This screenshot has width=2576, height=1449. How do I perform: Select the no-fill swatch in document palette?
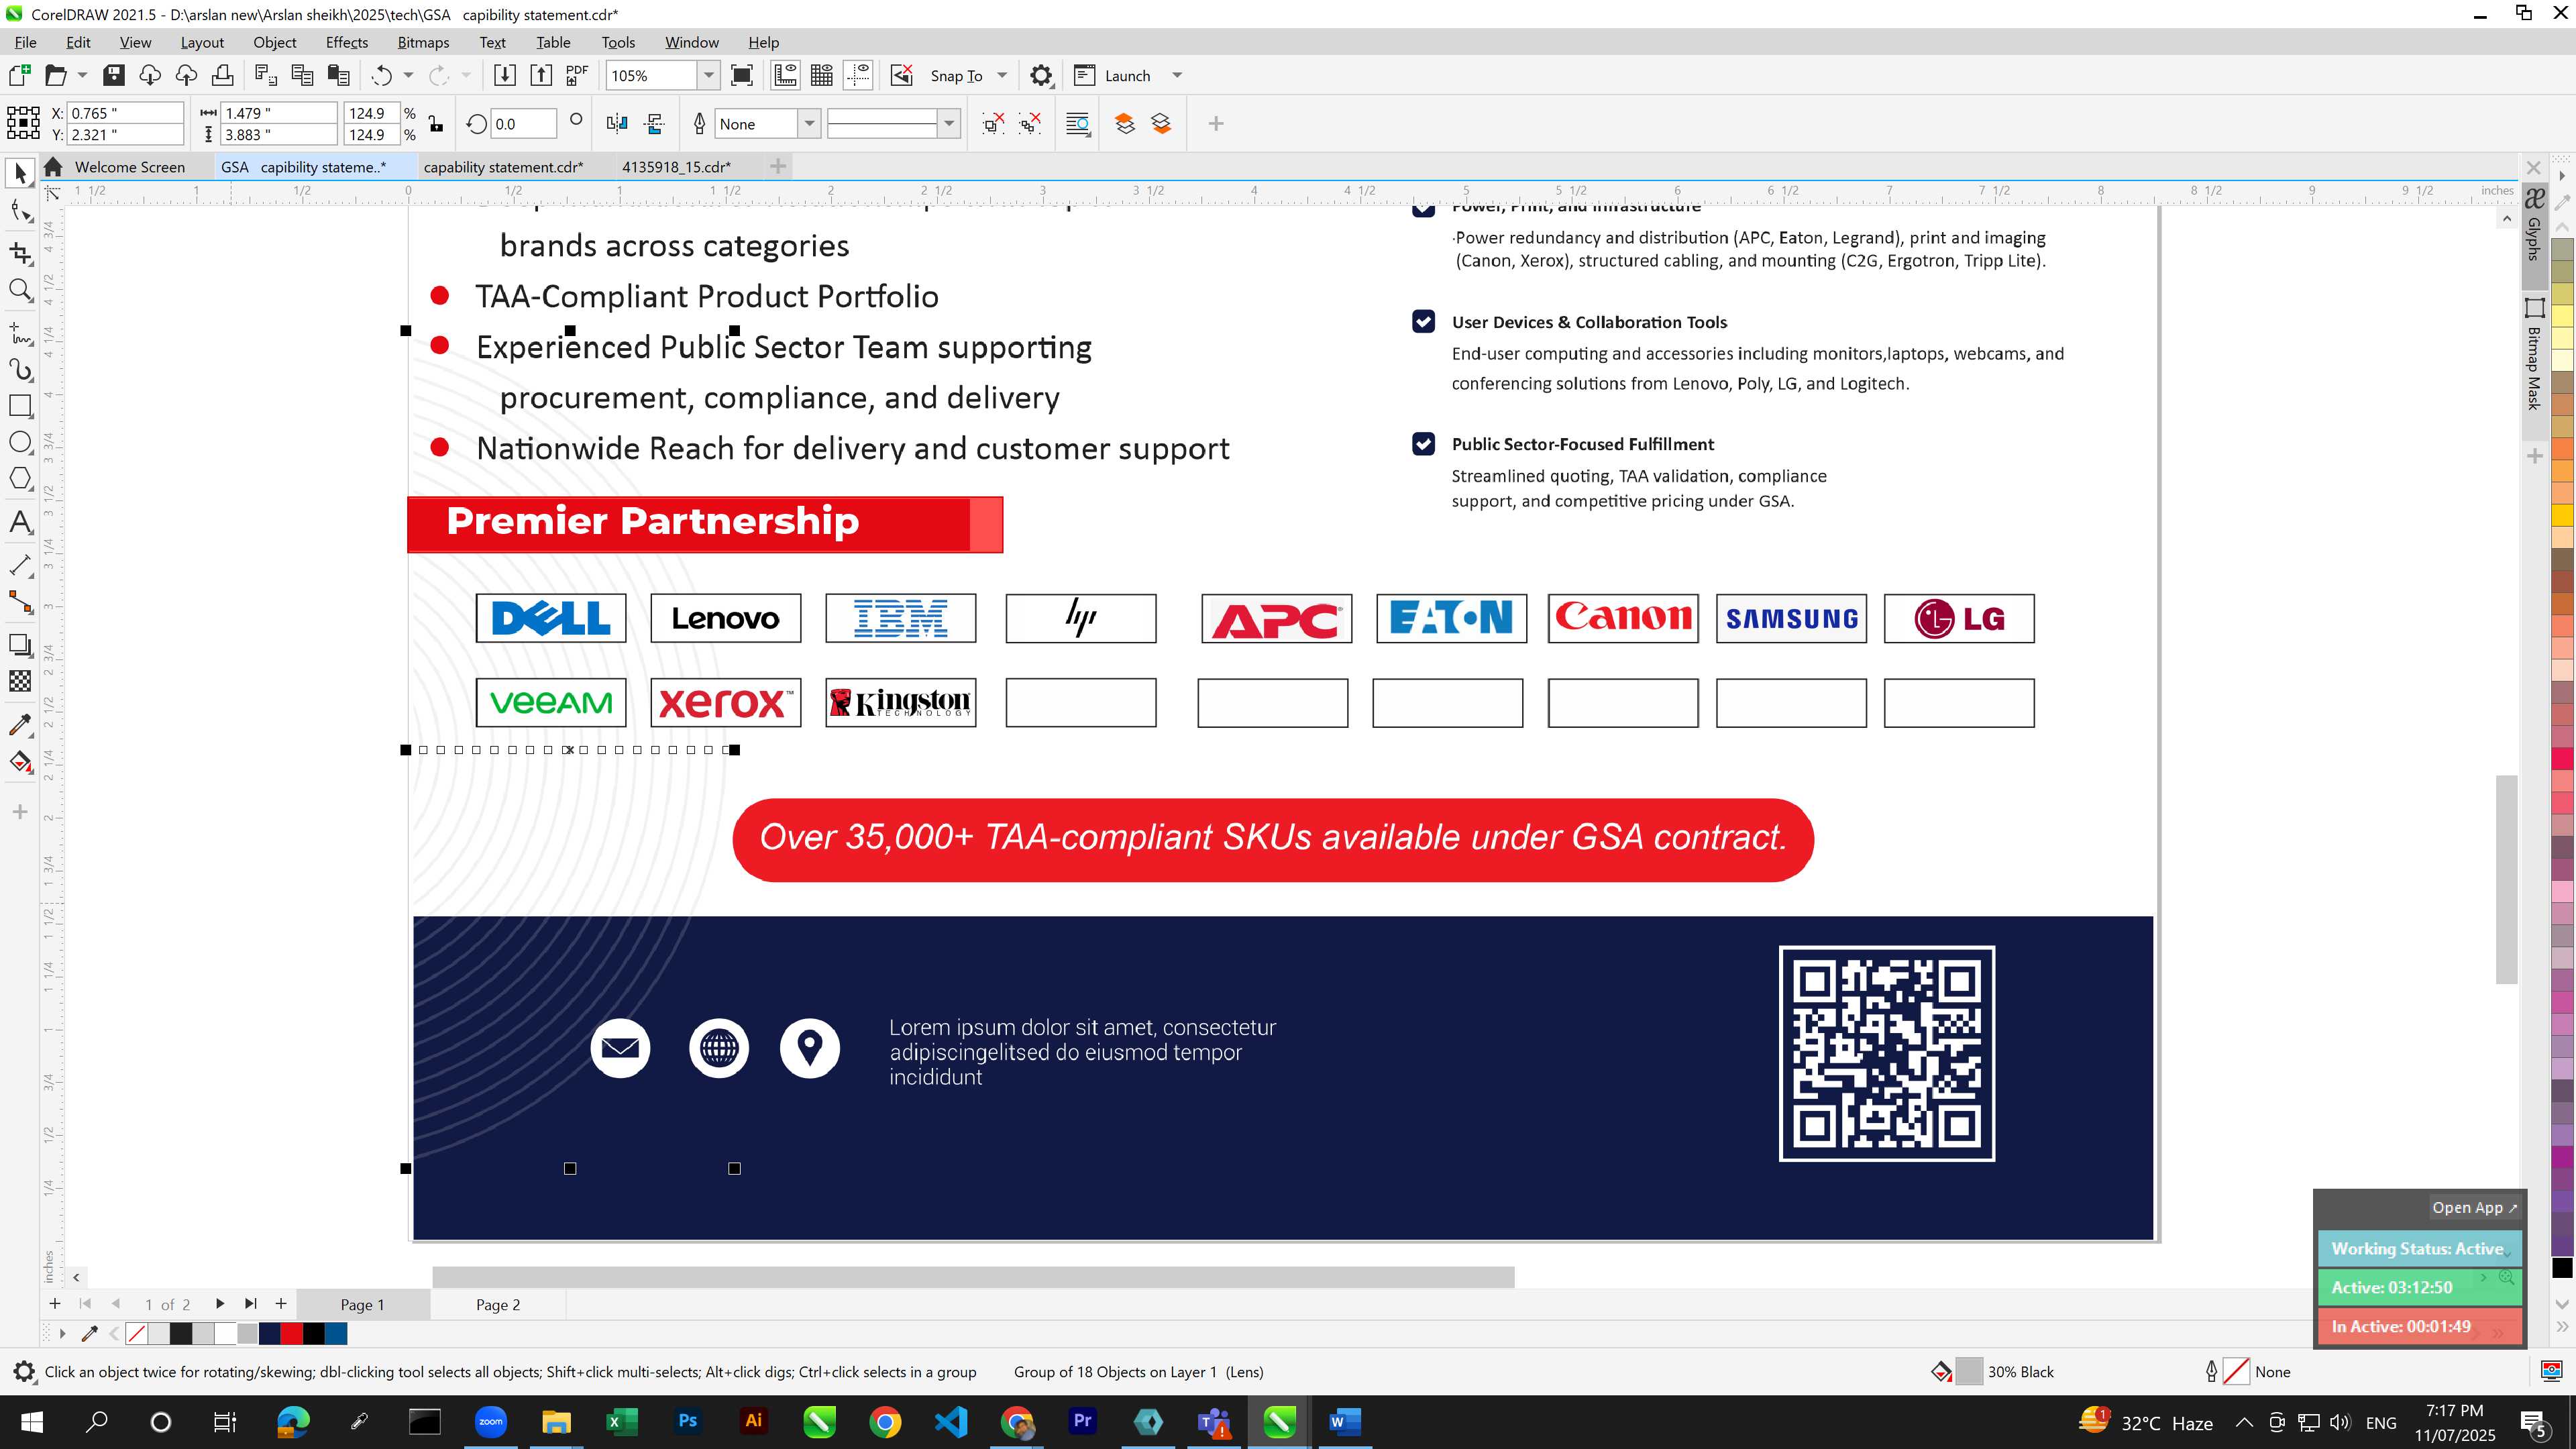137,1333
